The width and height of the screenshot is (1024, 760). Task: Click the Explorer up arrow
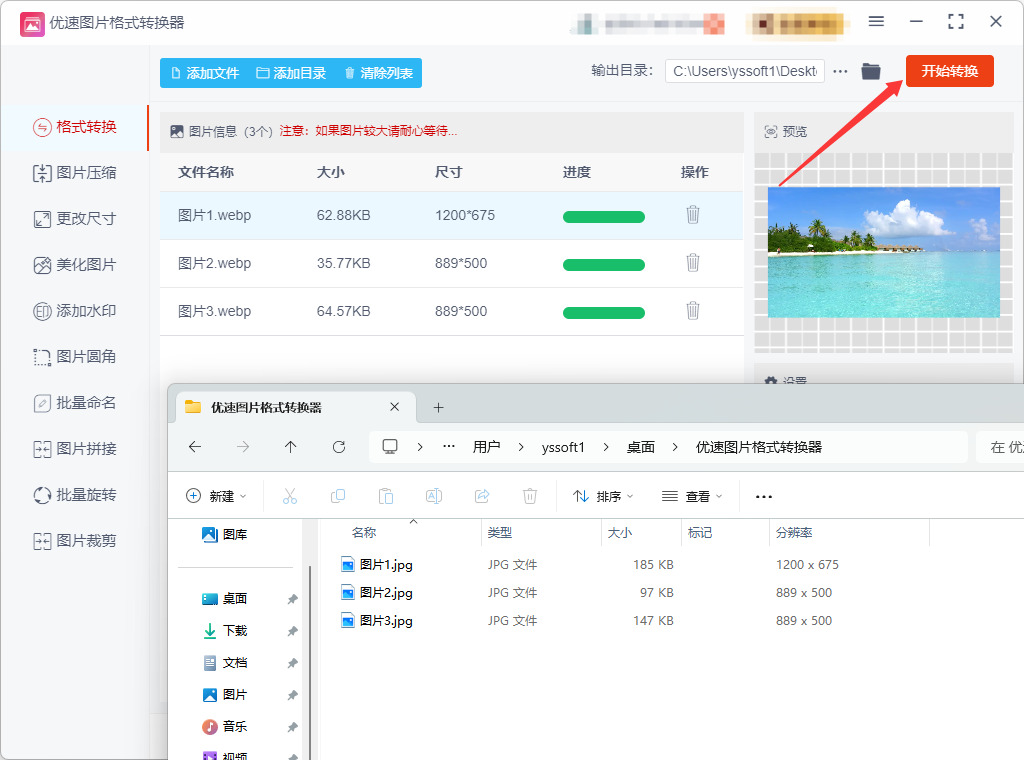click(x=291, y=447)
